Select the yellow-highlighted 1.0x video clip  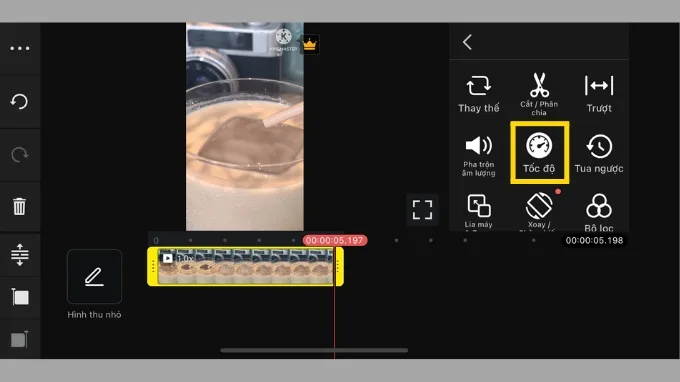pos(245,266)
